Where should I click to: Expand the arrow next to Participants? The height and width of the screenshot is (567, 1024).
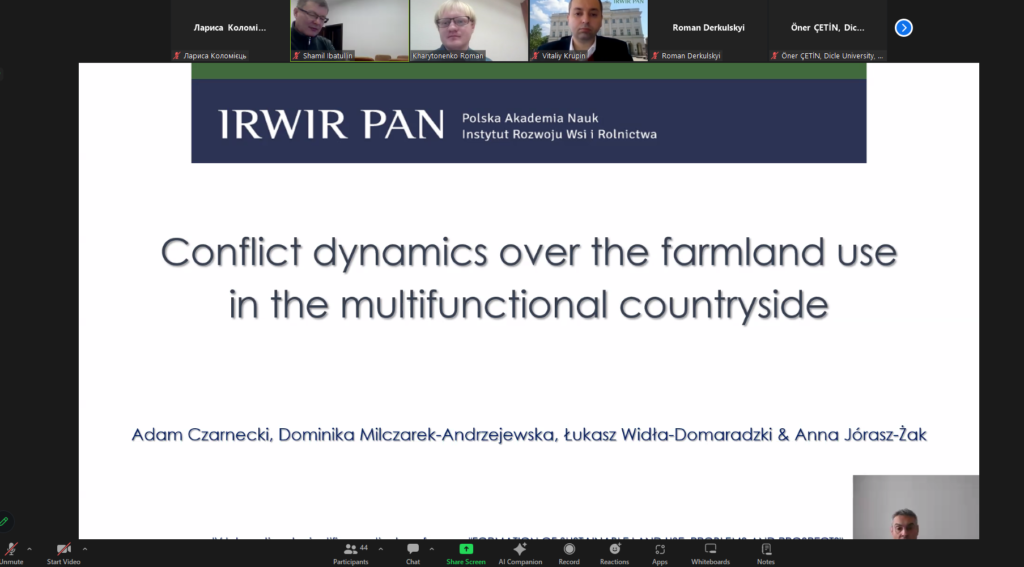click(x=382, y=549)
